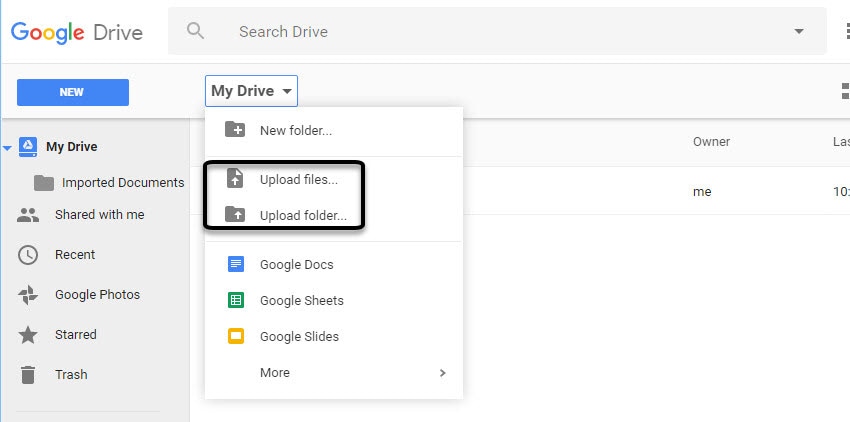Open Google Photos section
Image resolution: width=850 pixels, height=422 pixels.
98,295
